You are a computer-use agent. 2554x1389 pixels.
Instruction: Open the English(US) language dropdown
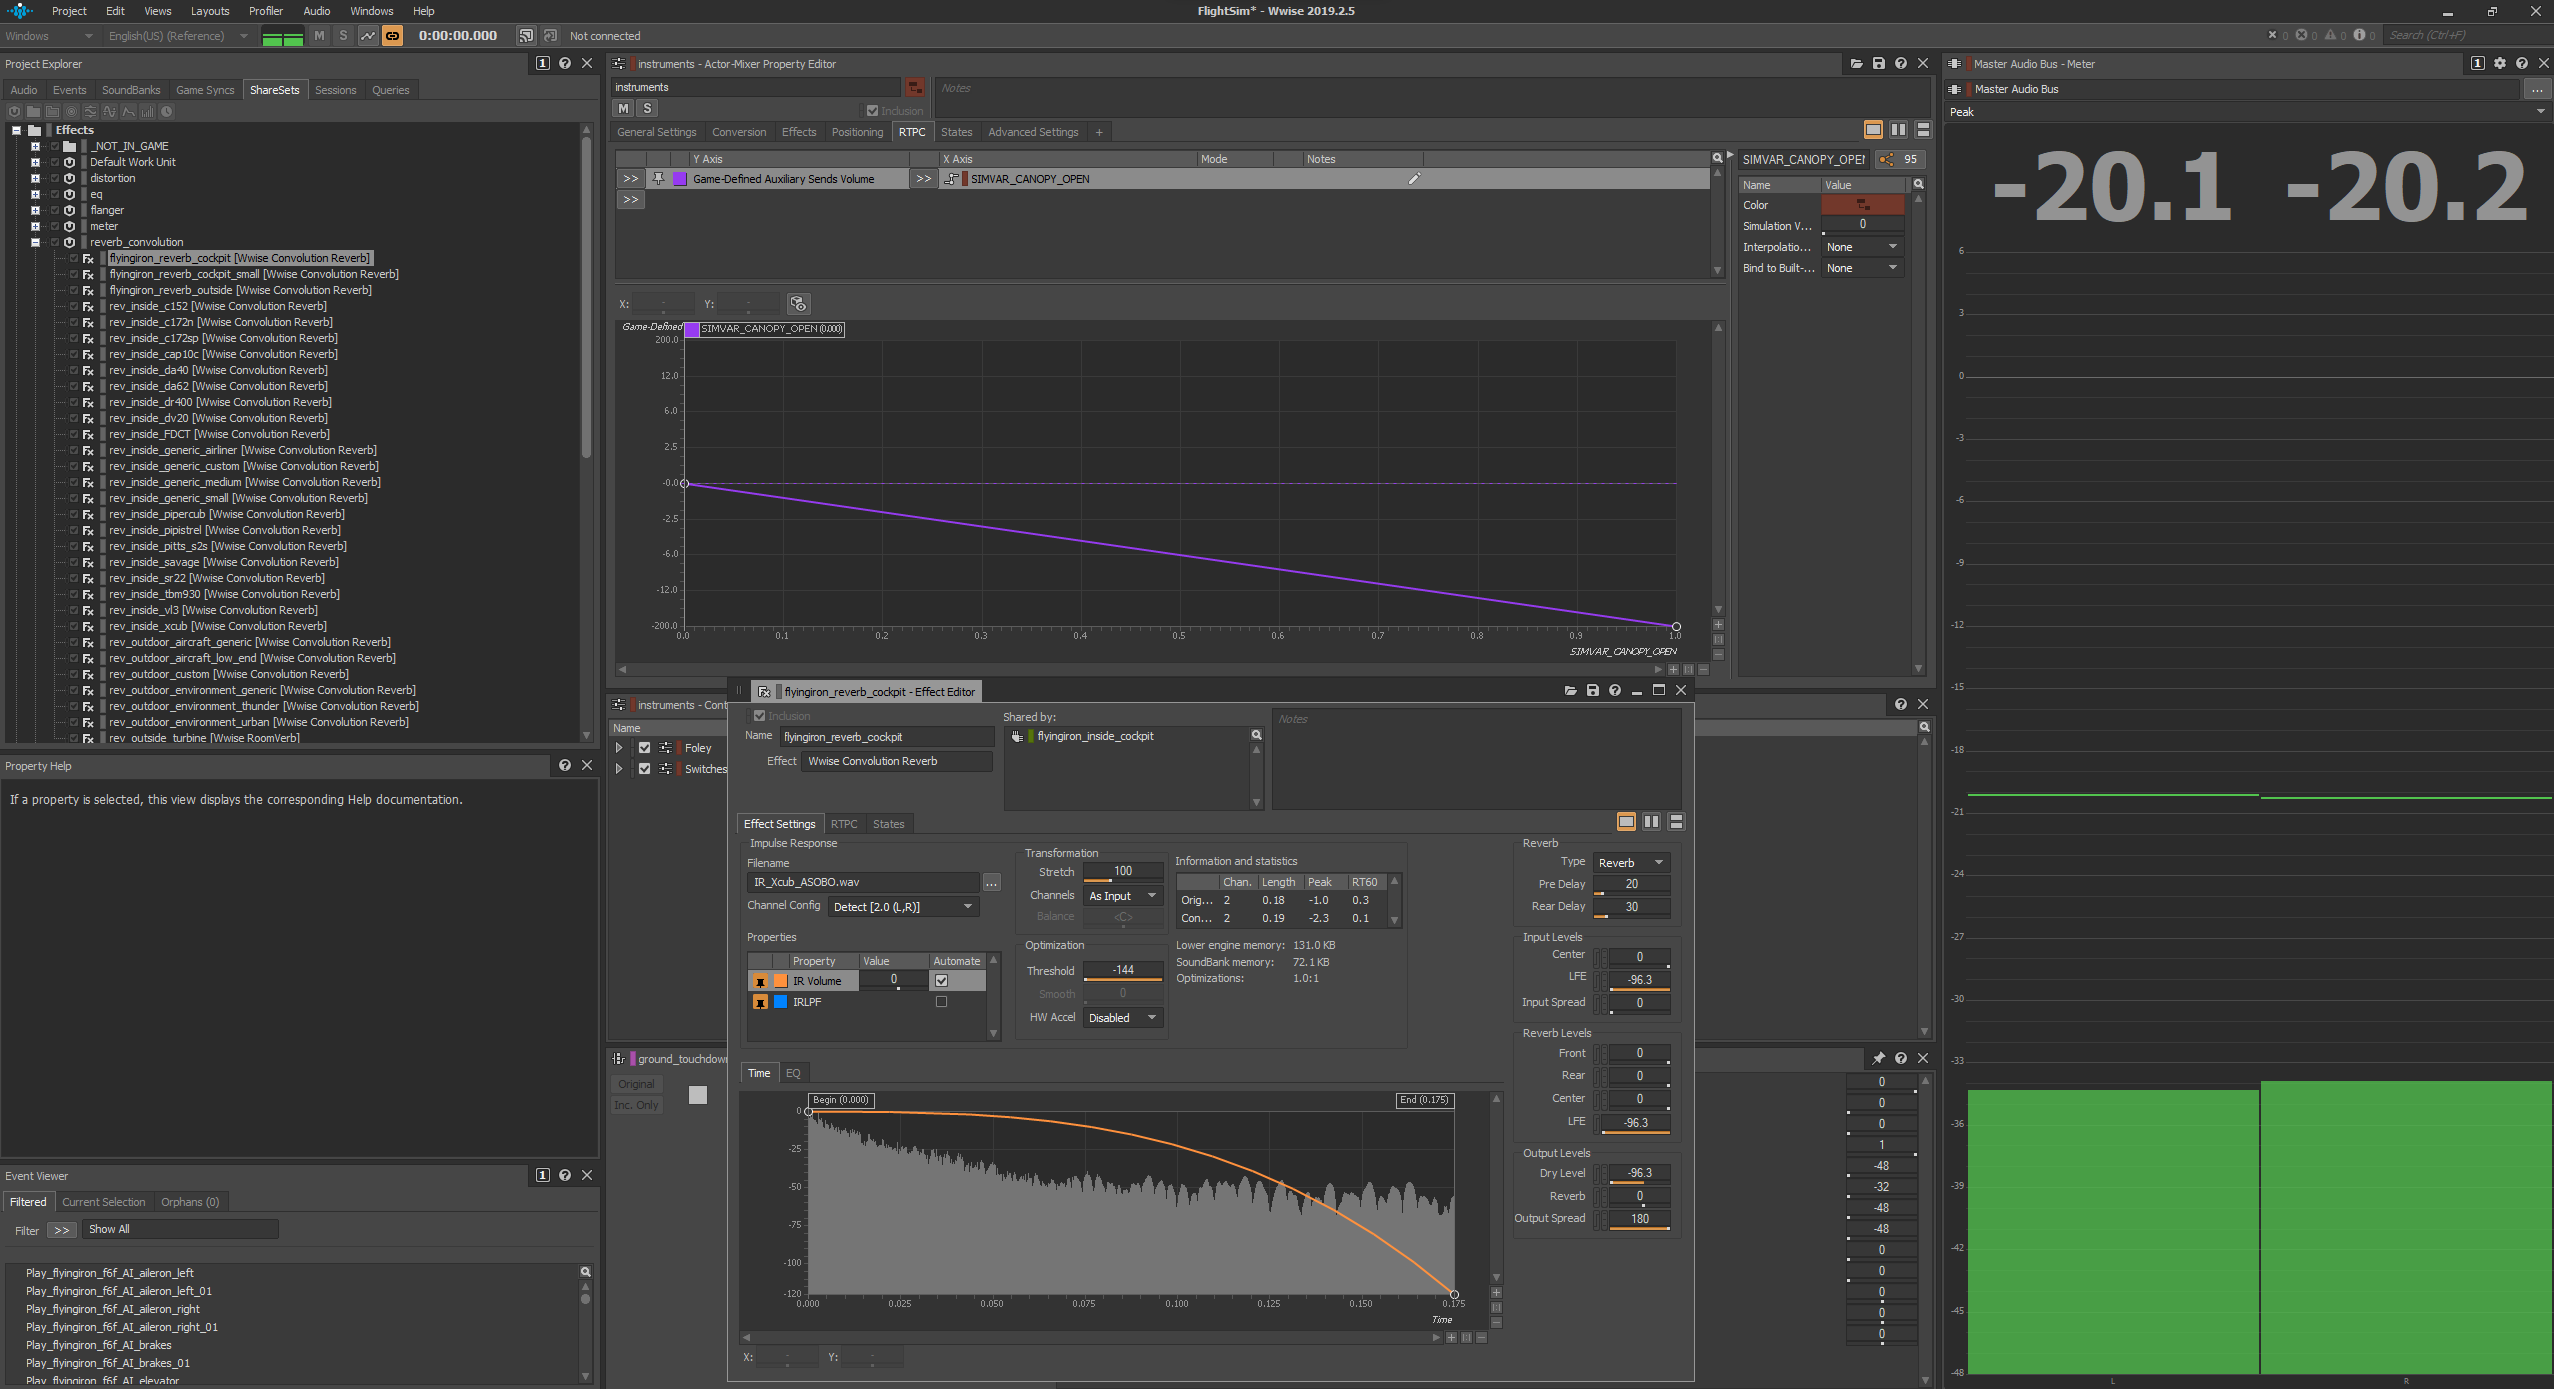[178, 36]
